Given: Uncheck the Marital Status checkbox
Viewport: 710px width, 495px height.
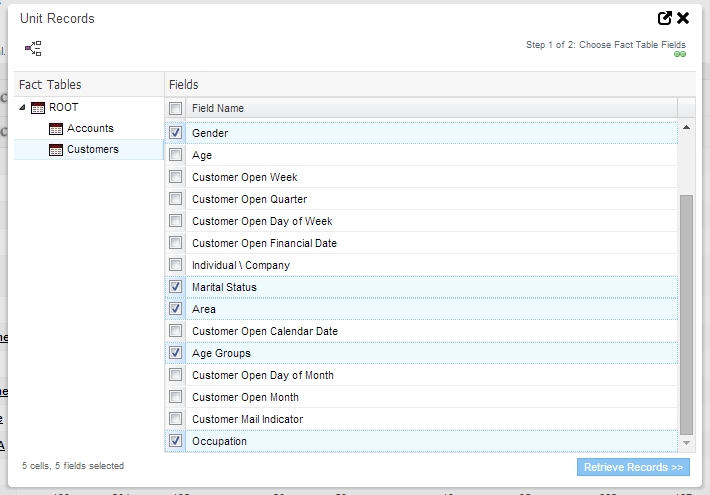Looking at the screenshot, I should click(x=176, y=287).
